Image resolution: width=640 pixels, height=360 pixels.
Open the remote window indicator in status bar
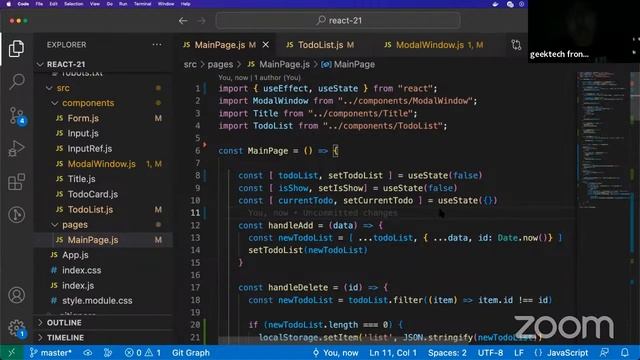point(11,353)
